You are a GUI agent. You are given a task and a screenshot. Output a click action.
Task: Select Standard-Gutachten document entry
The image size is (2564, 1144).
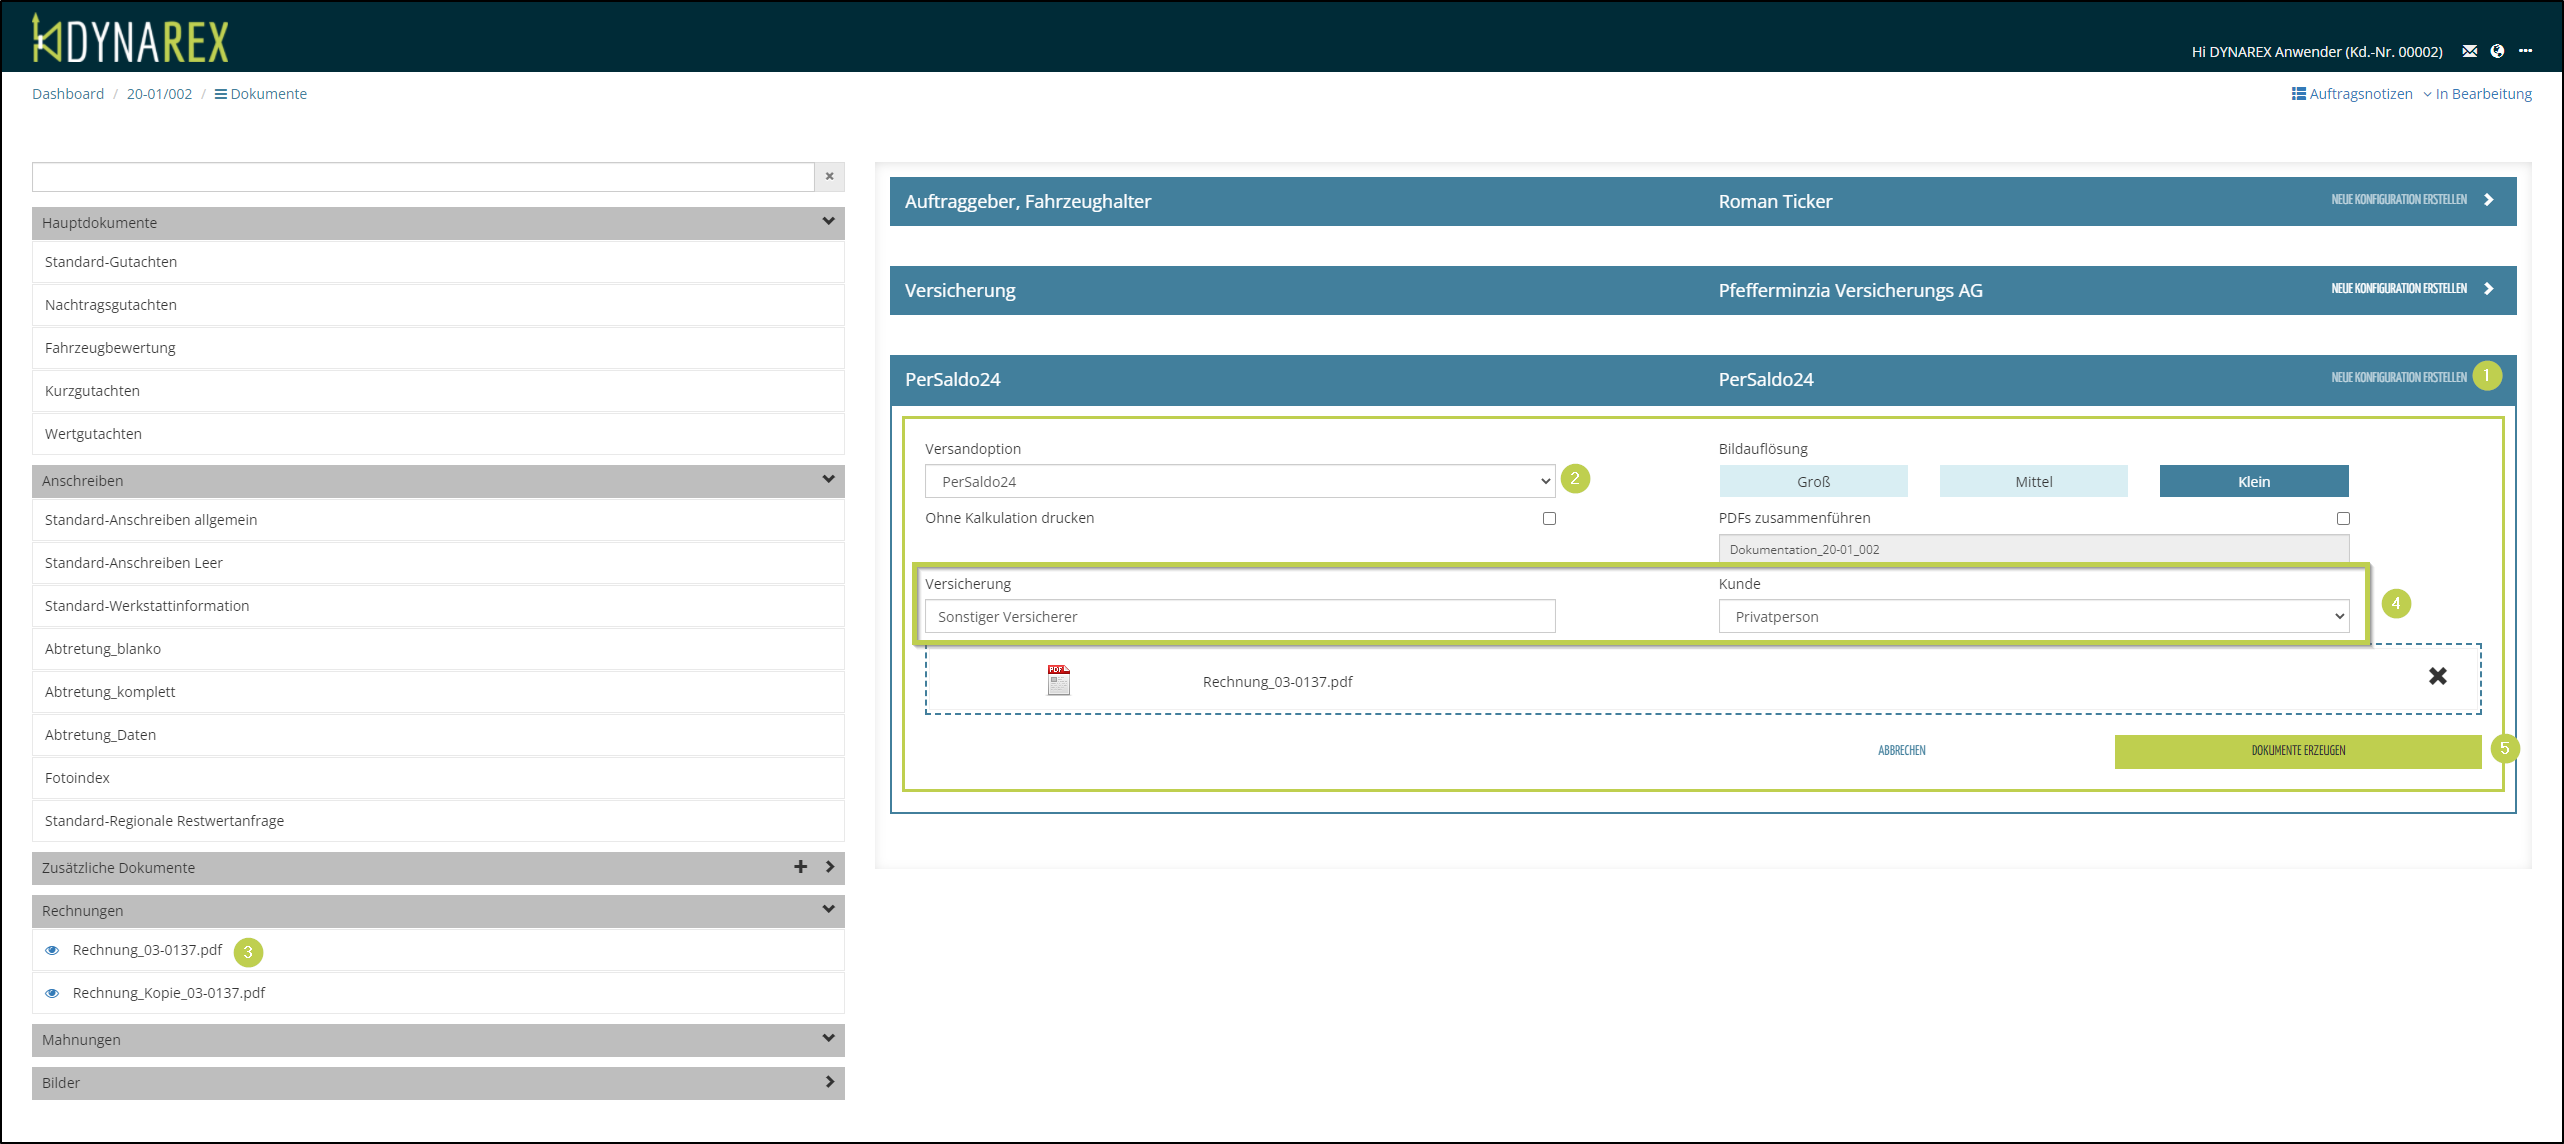pos(111,262)
